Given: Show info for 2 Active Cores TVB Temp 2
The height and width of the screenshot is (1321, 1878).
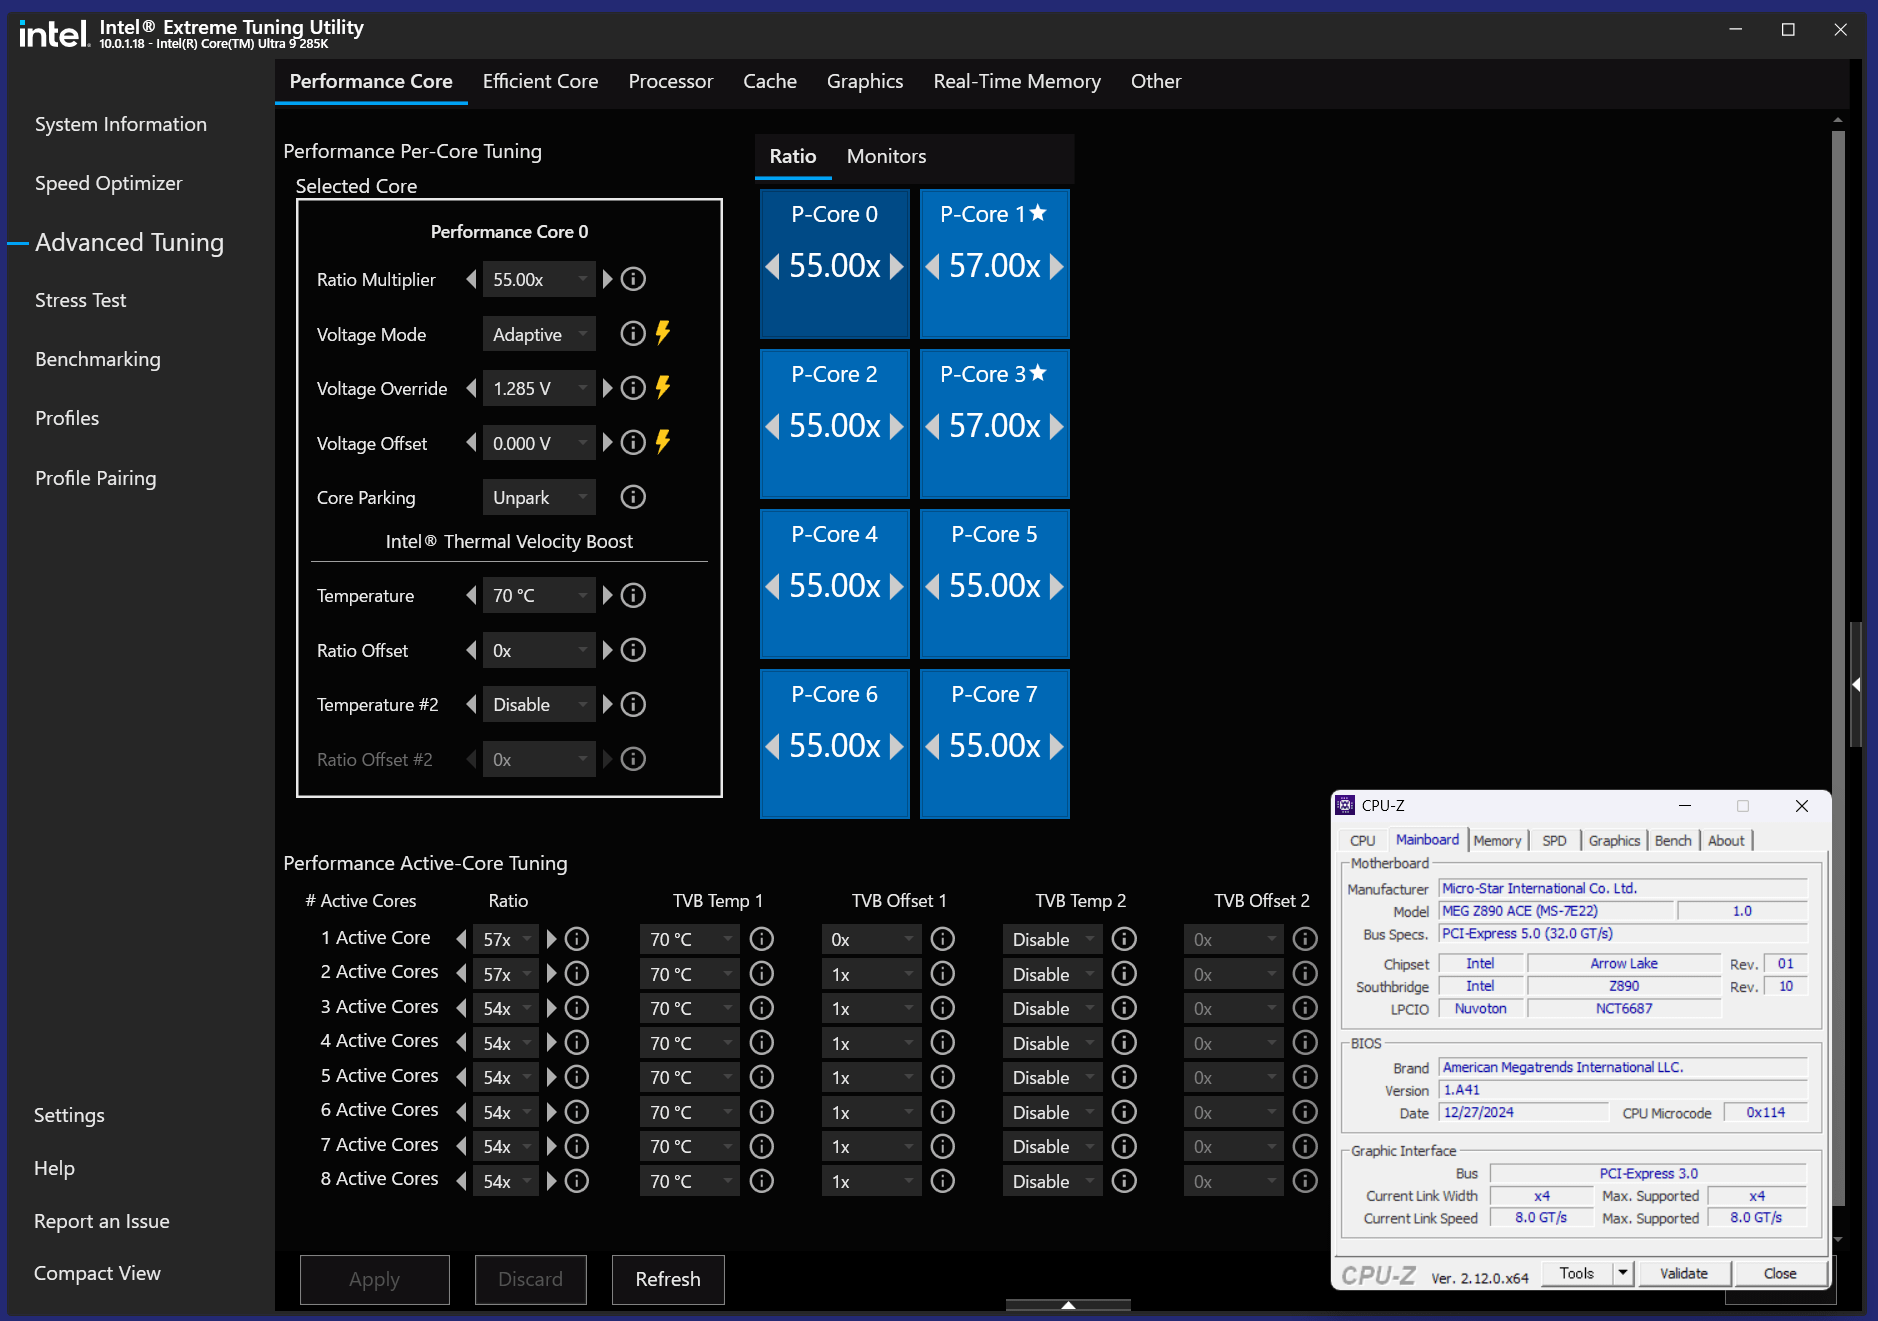Looking at the screenshot, I should [1125, 974].
